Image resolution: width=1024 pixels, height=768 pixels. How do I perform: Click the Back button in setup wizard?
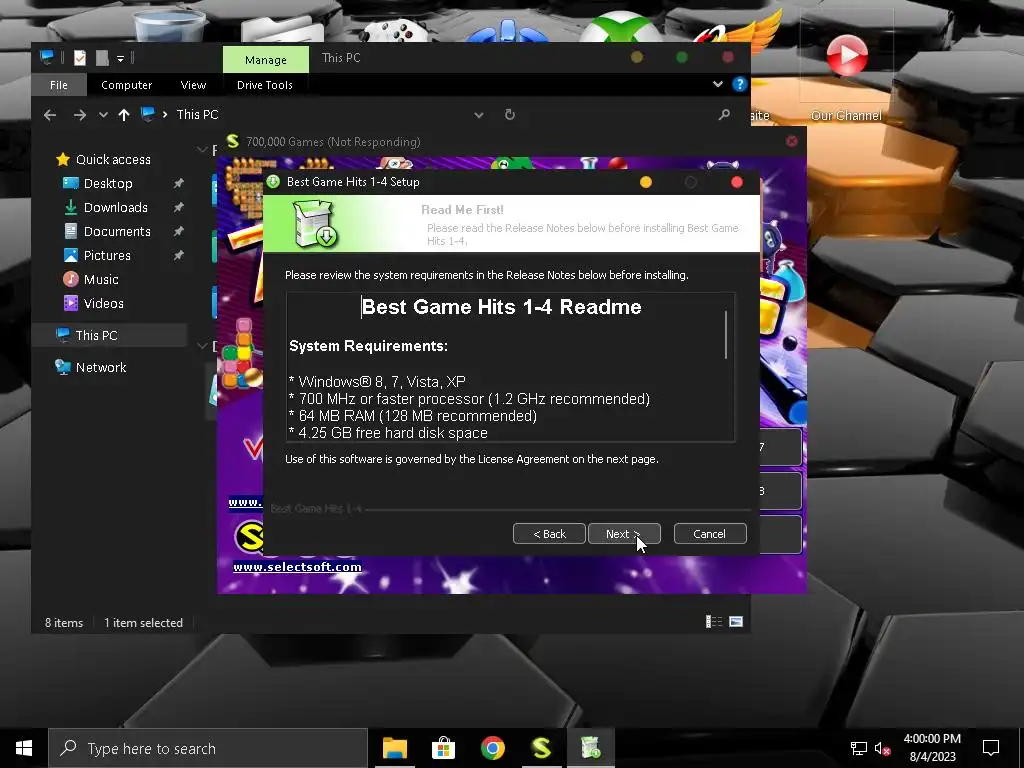pos(549,534)
